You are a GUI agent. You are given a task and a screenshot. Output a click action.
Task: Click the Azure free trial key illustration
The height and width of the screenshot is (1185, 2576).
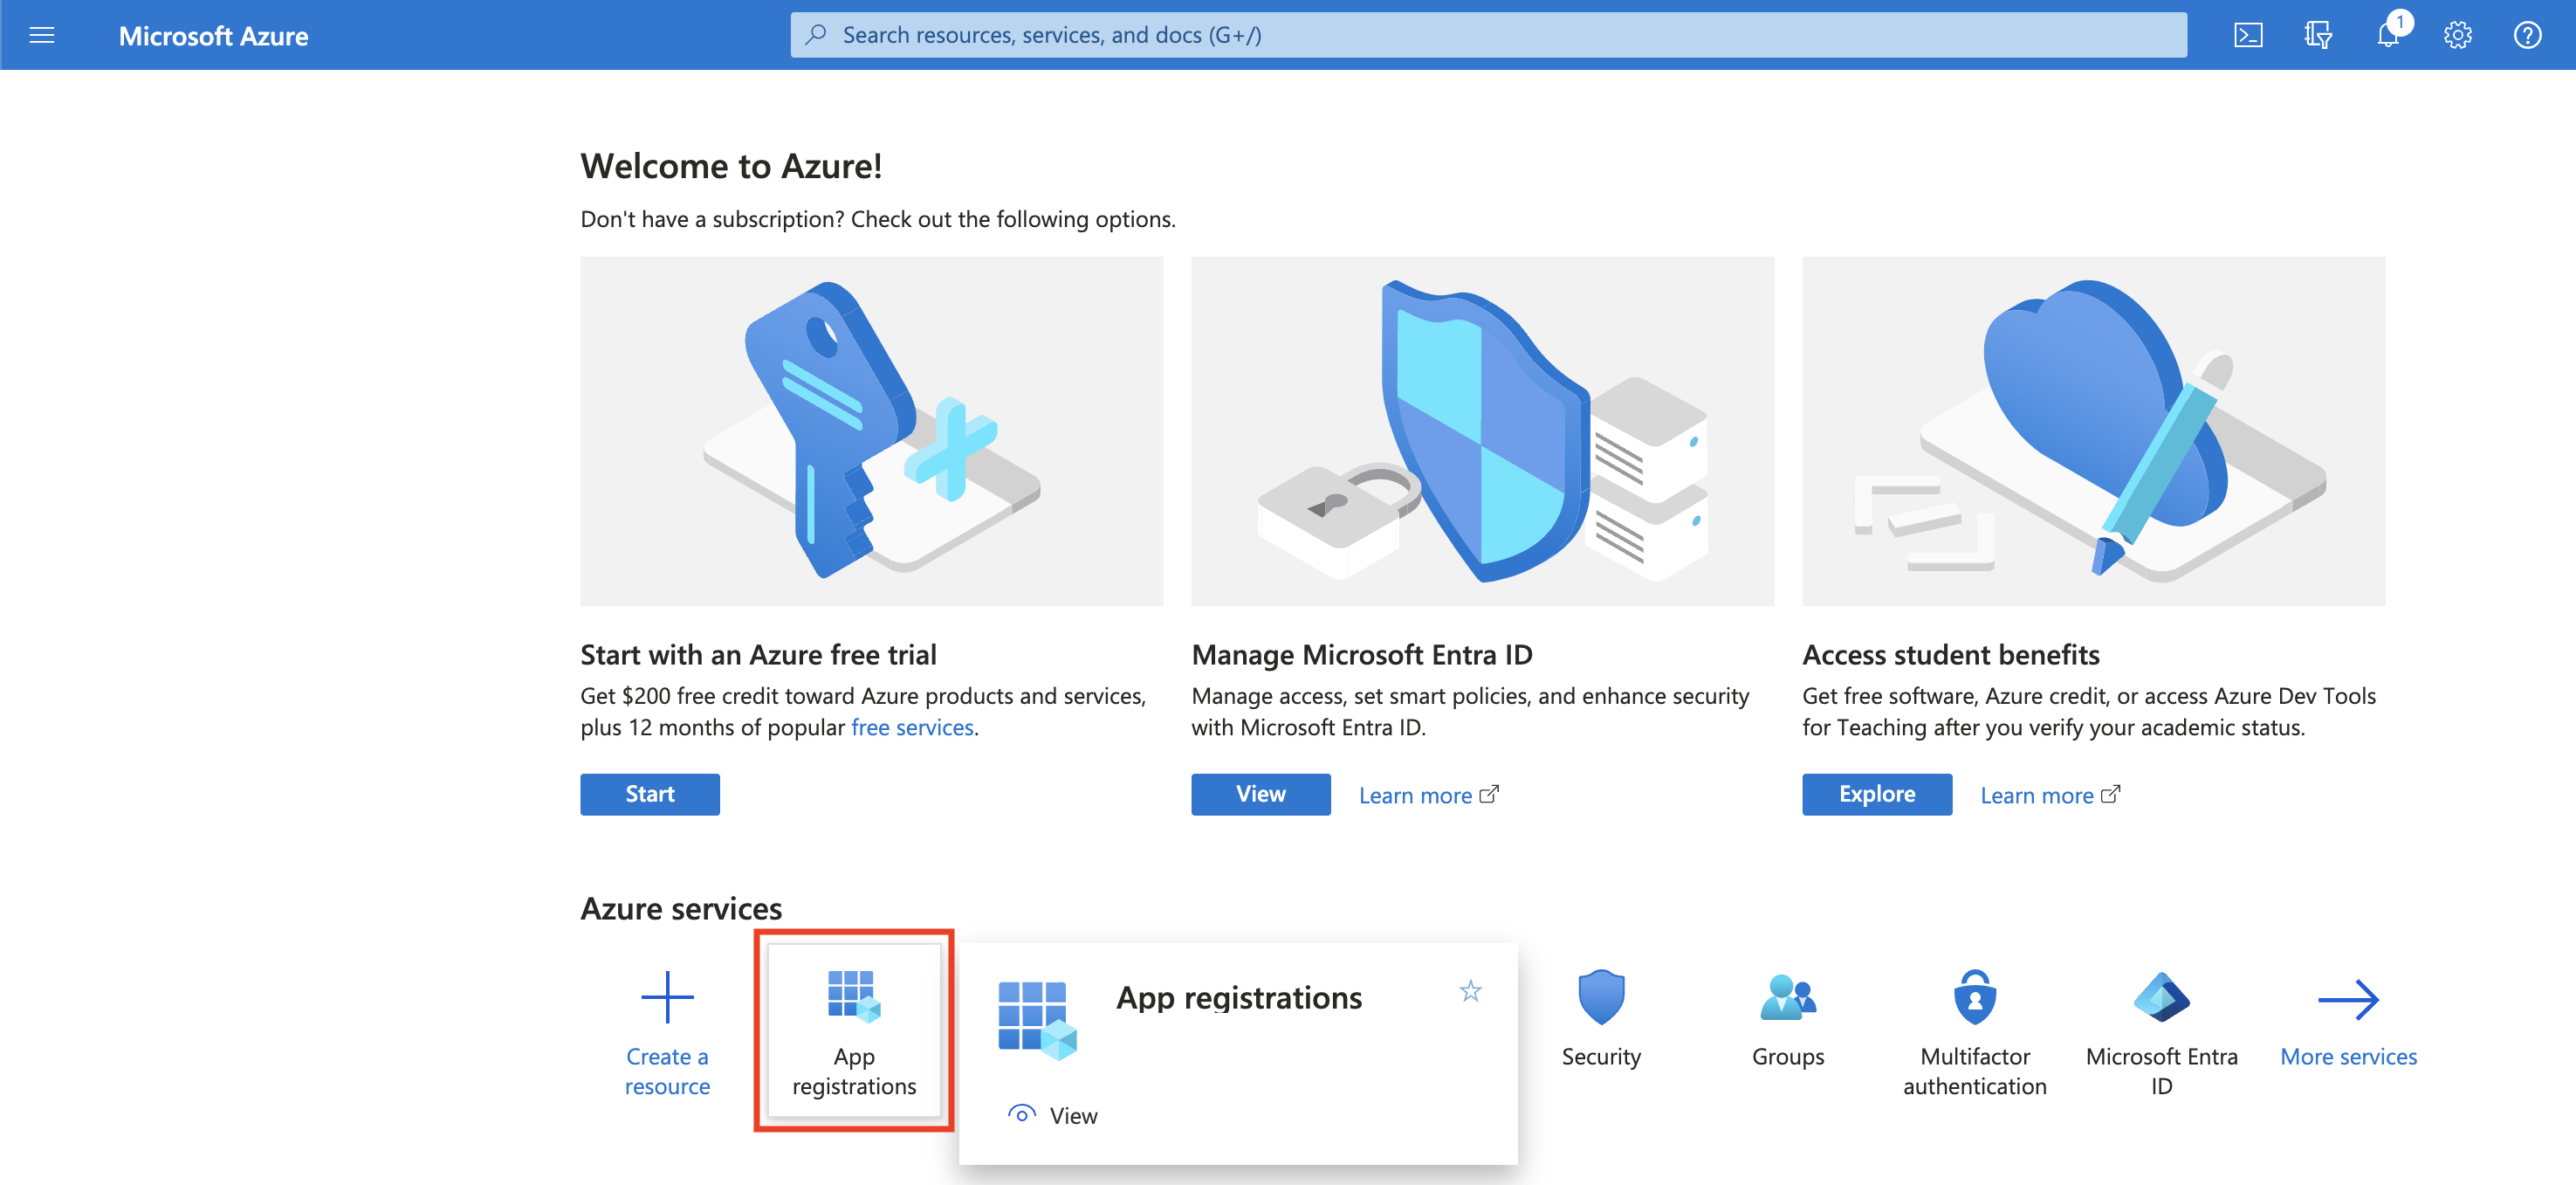(x=871, y=431)
